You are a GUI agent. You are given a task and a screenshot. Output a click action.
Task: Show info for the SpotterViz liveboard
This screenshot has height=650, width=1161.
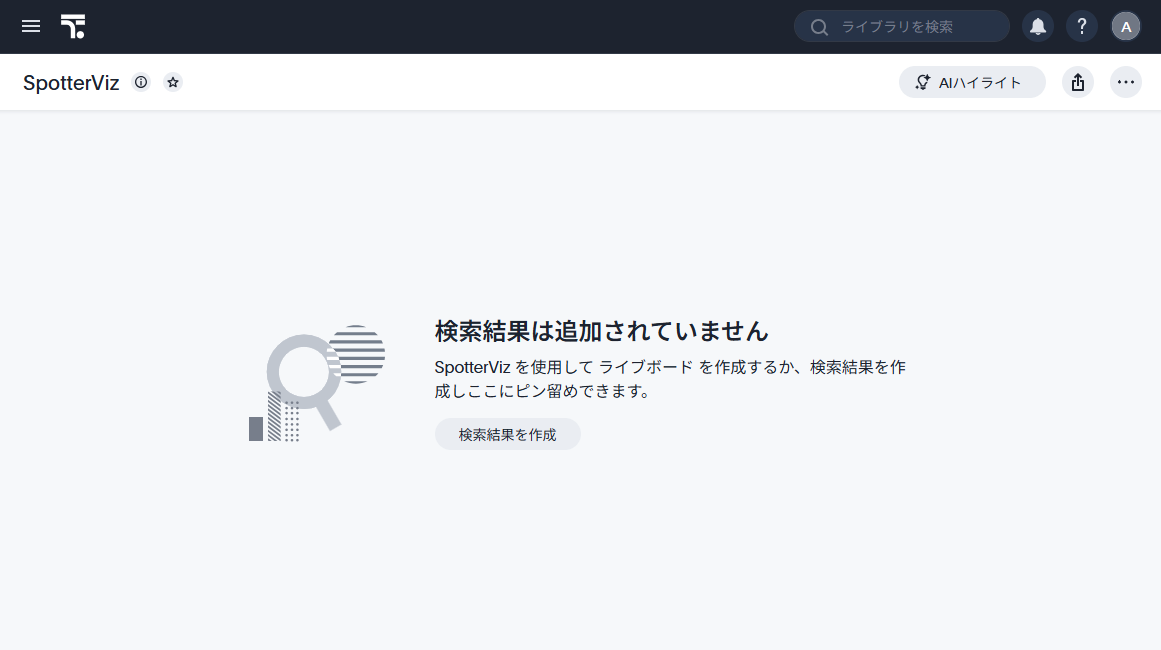pos(141,82)
